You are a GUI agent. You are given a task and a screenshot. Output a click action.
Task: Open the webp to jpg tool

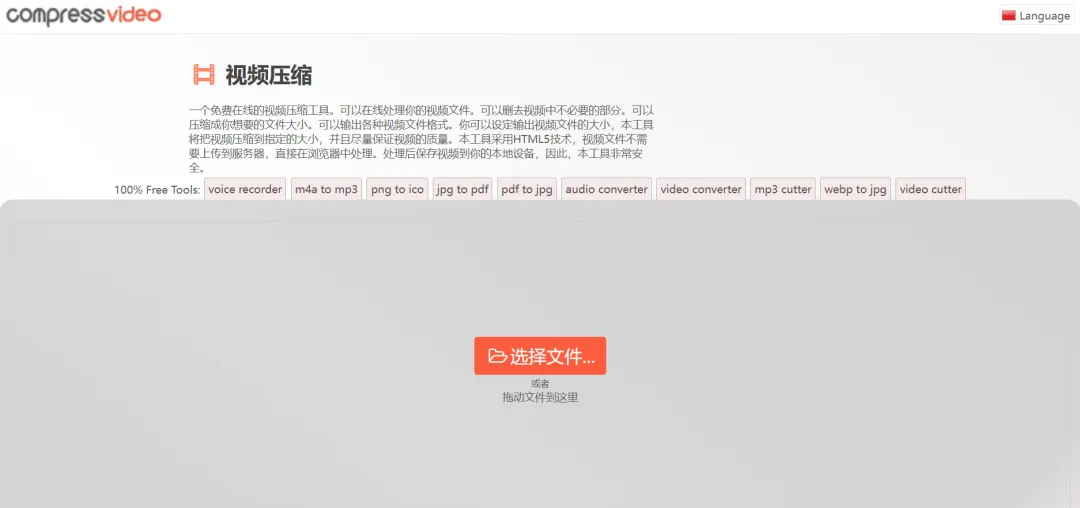(x=855, y=189)
